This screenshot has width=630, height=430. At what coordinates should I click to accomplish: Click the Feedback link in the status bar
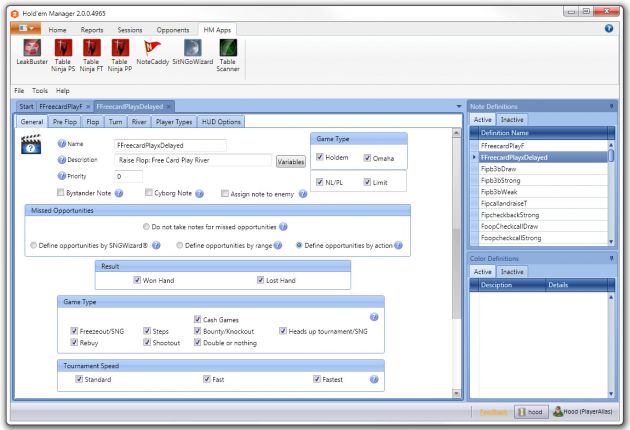(x=493, y=412)
